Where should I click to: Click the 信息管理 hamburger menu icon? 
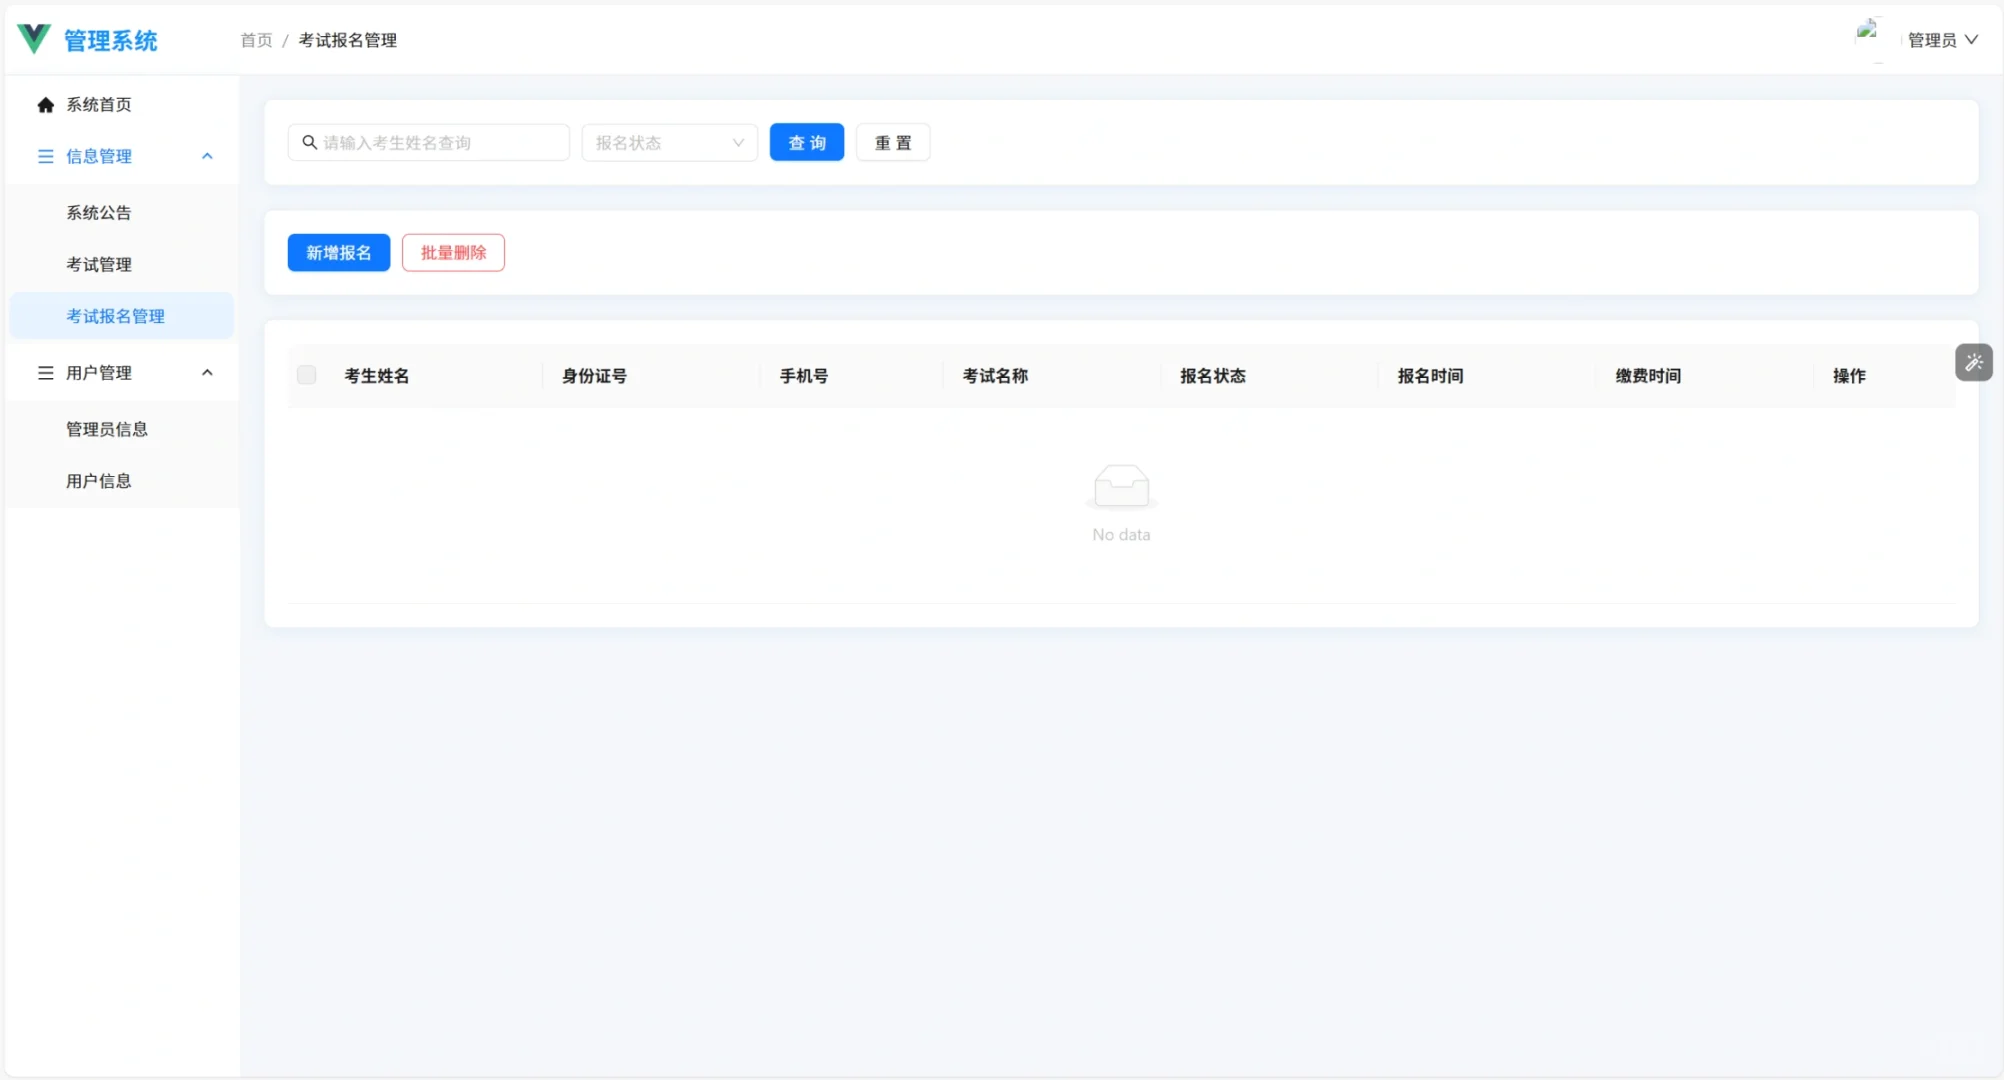point(45,156)
